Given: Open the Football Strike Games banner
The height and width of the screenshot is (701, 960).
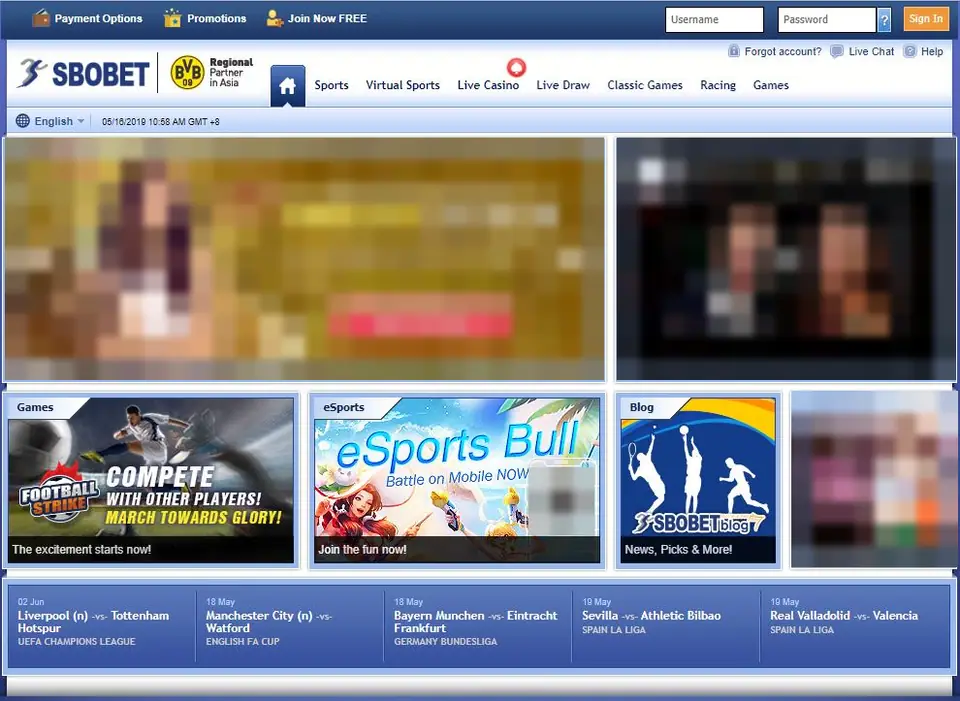Looking at the screenshot, I should click(x=151, y=480).
